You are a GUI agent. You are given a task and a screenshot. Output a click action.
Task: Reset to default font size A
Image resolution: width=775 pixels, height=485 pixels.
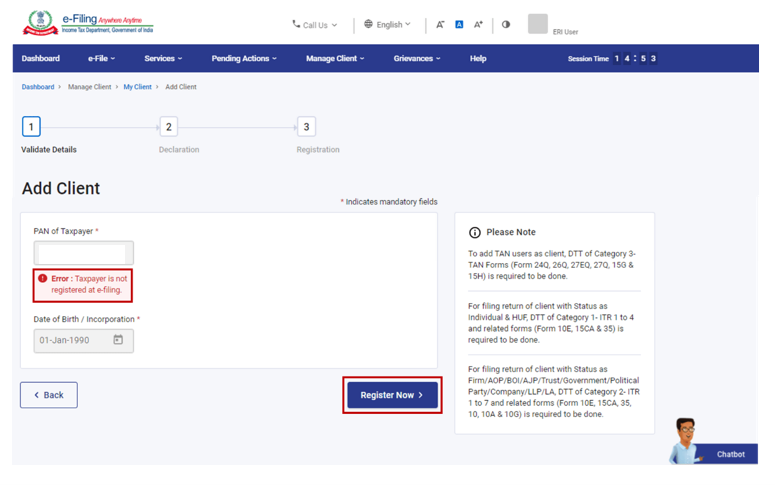tap(459, 24)
